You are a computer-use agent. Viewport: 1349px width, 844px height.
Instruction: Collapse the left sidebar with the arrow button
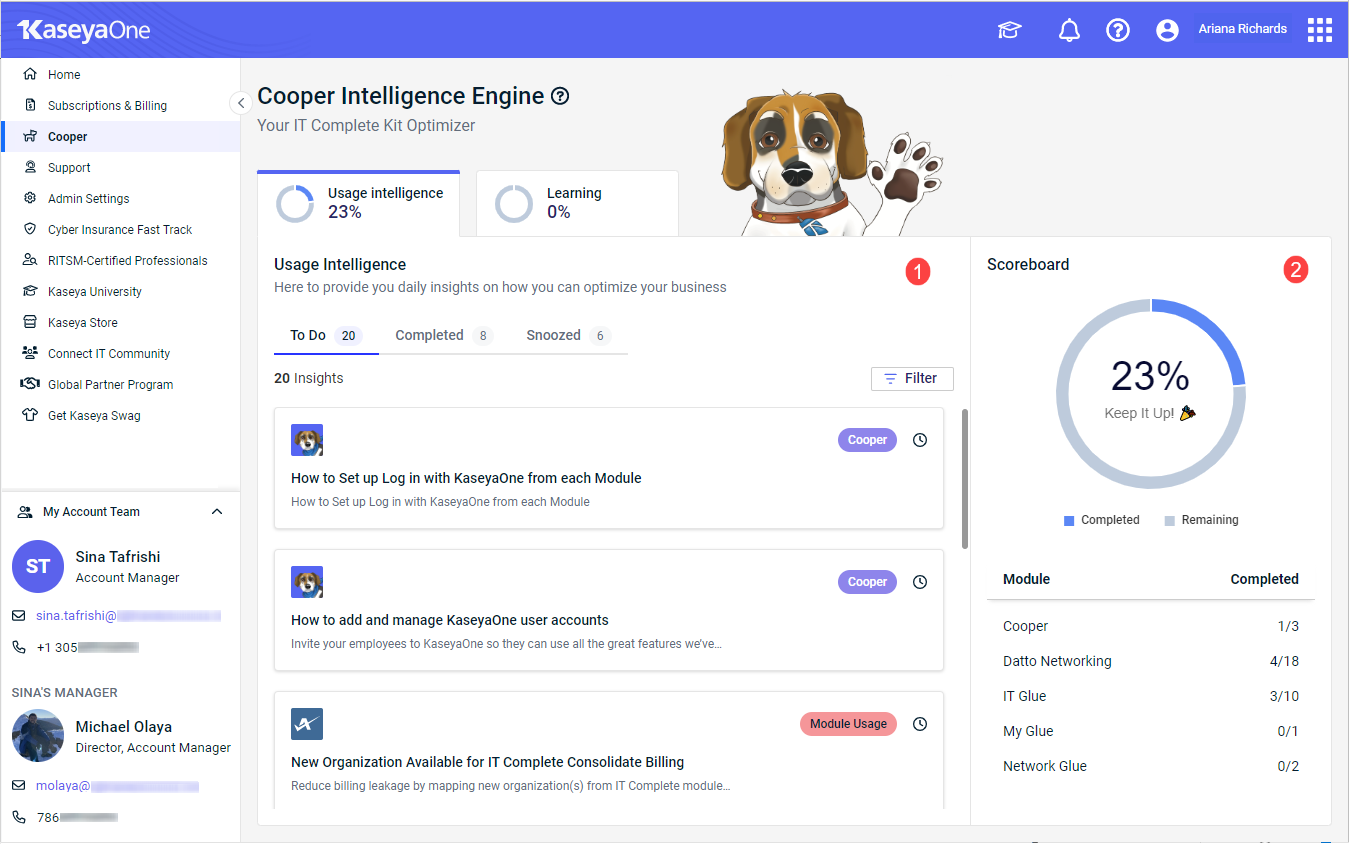click(x=240, y=102)
